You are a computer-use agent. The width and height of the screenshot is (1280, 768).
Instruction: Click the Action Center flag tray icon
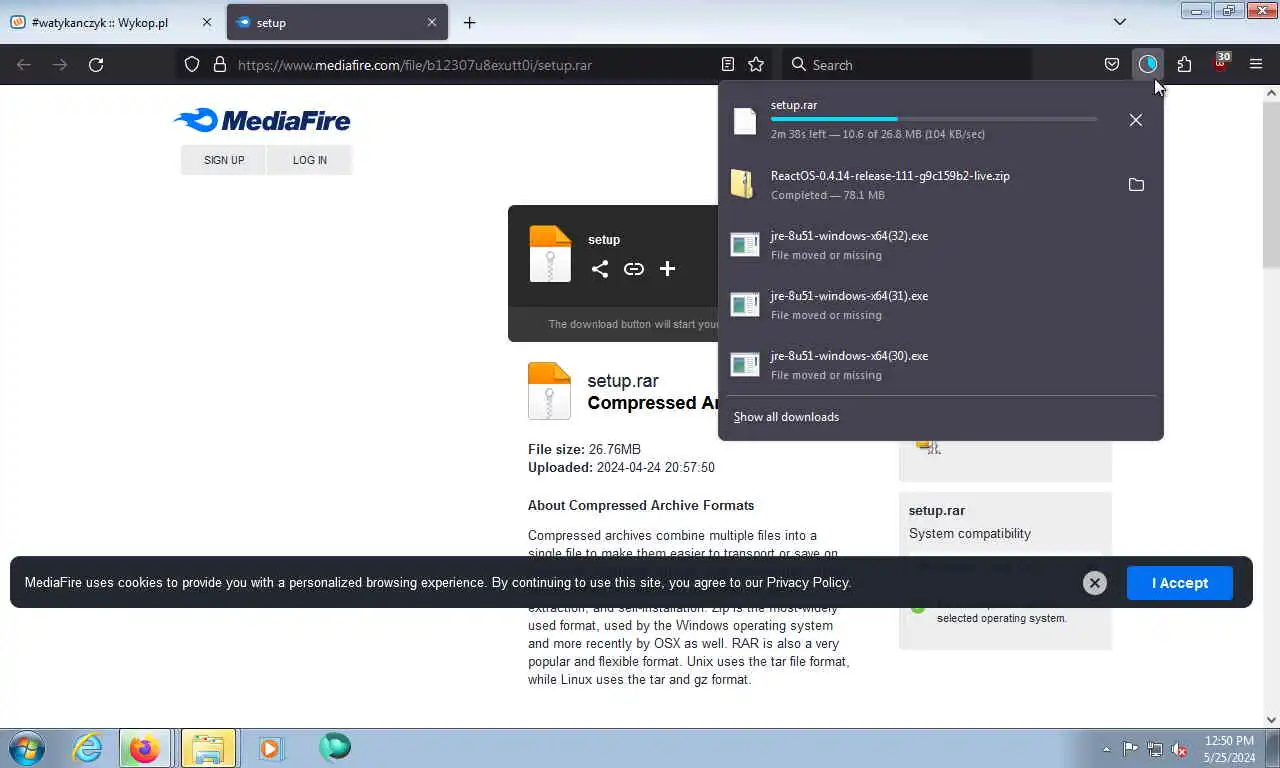coord(1130,749)
